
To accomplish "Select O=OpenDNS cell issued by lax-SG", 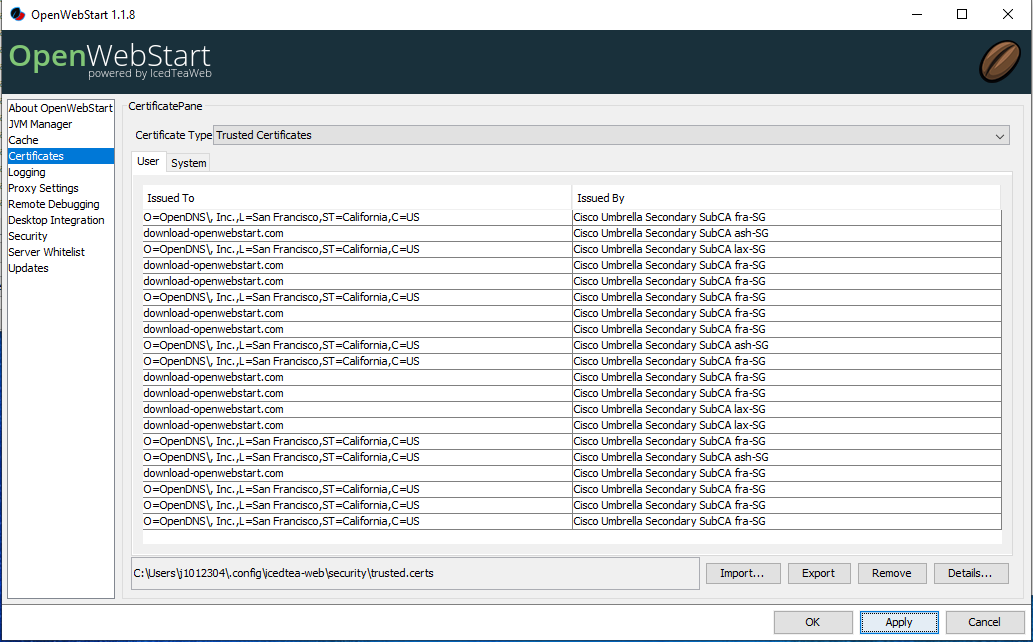I will pyautogui.click(x=357, y=249).
